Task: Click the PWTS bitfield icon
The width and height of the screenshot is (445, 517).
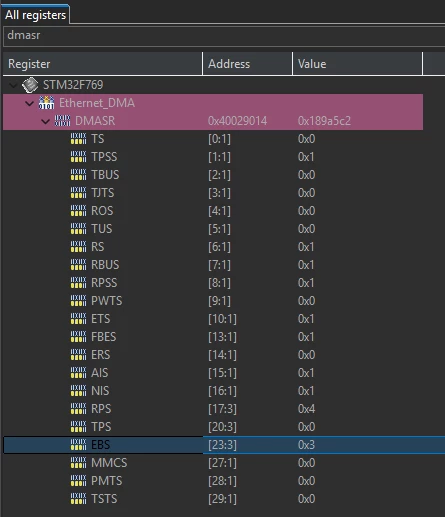Action: 78,301
